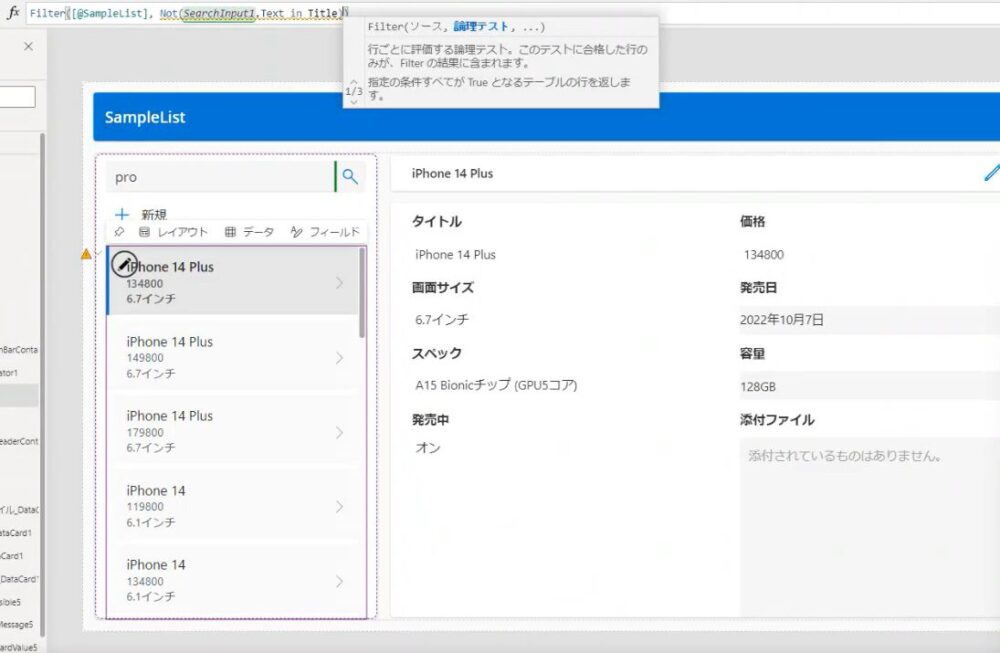
Task: Open chevron for iPhone 14 Plus 179800
Action: click(339, 432)
